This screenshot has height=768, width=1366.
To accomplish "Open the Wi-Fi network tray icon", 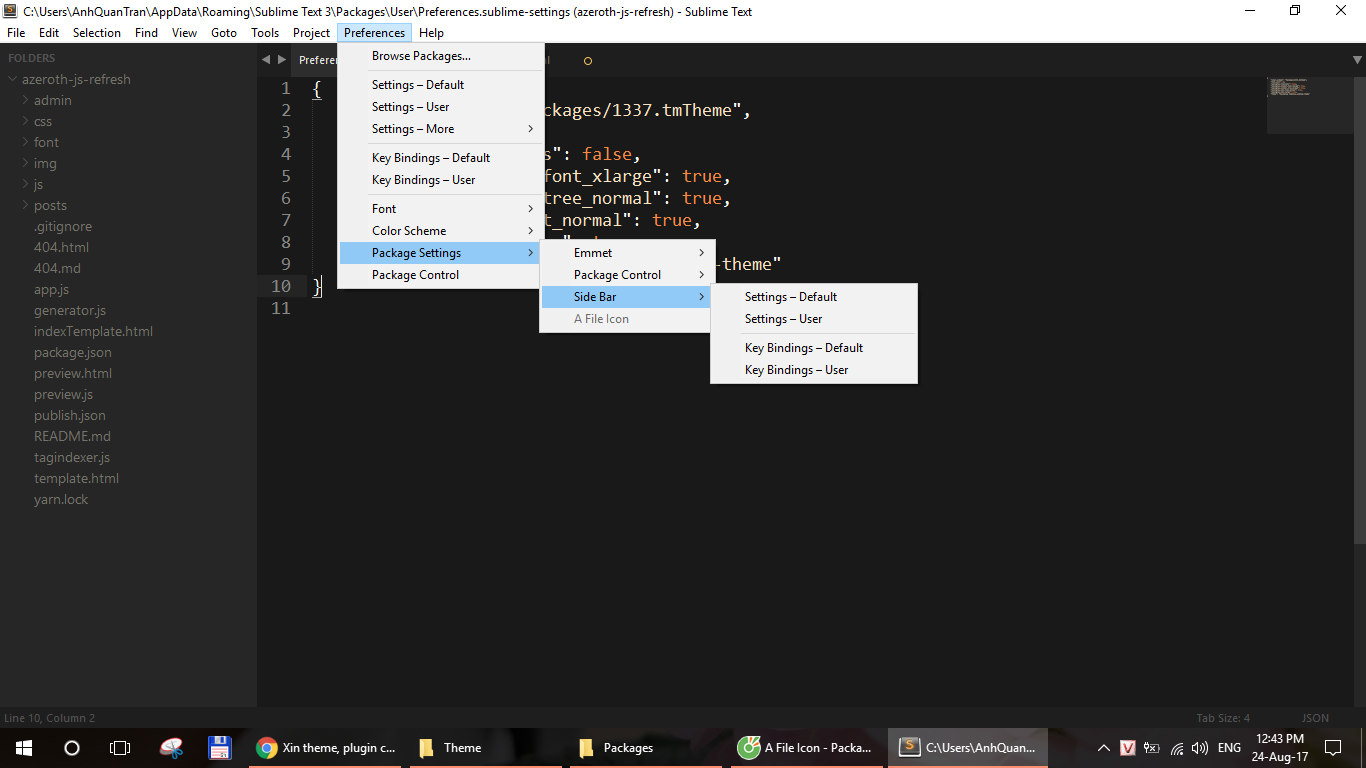I will click(x=1177, y=747).
